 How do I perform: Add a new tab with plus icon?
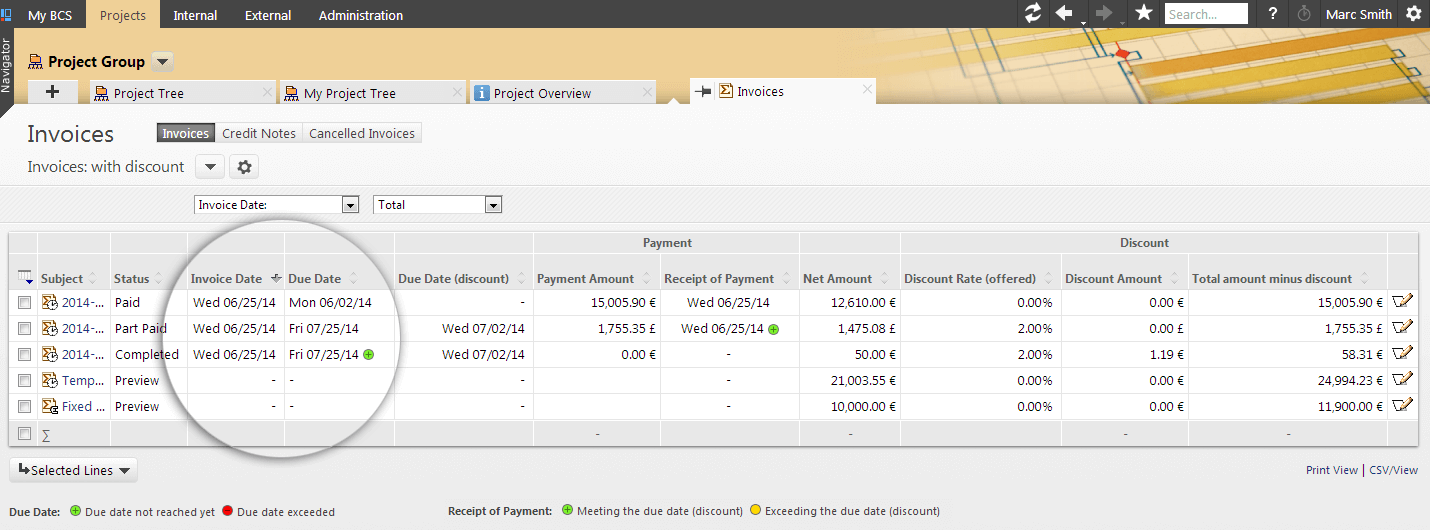pos(53,92)
